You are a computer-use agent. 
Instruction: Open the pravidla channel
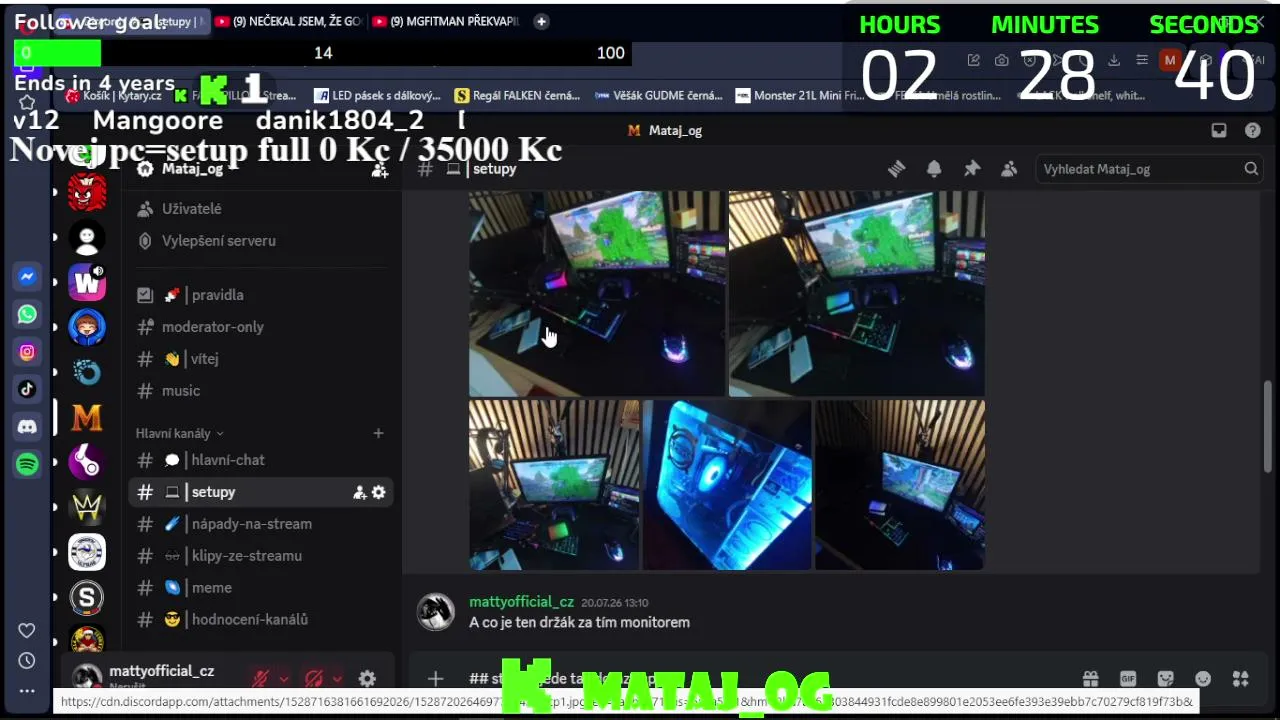tap(260, 295)
